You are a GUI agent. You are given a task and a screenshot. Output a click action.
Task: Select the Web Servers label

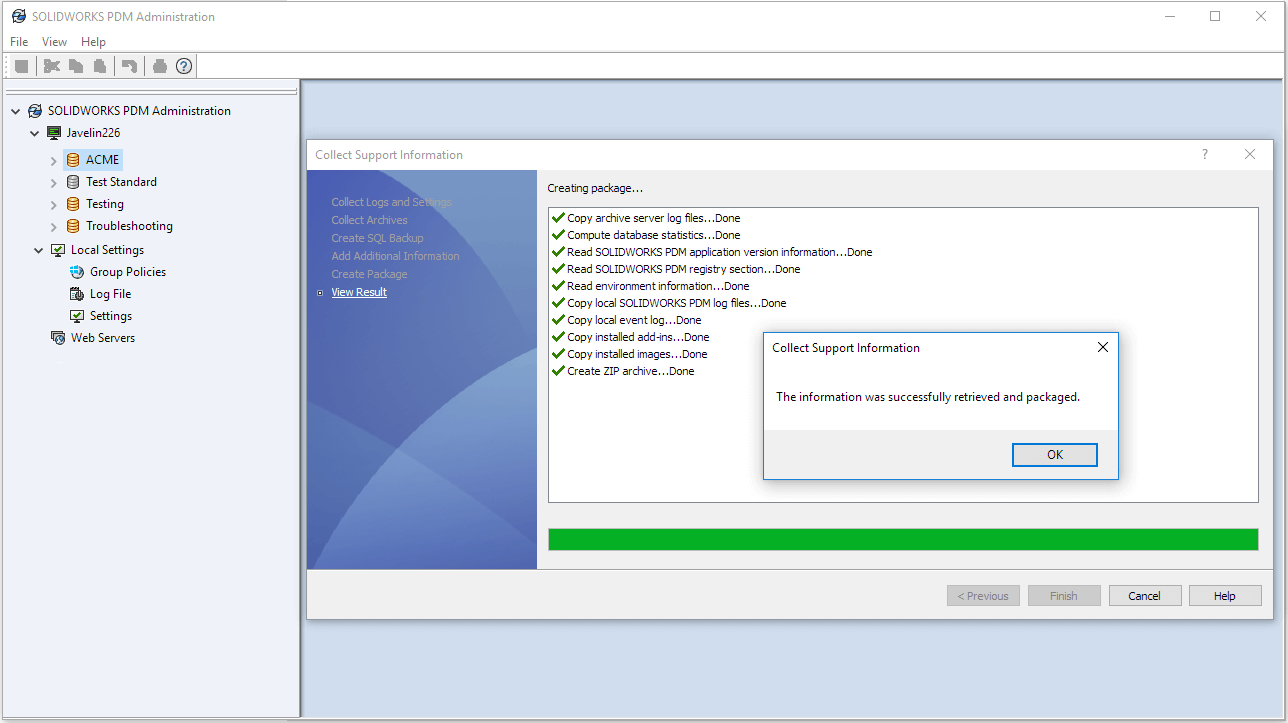tap(103, 338)
